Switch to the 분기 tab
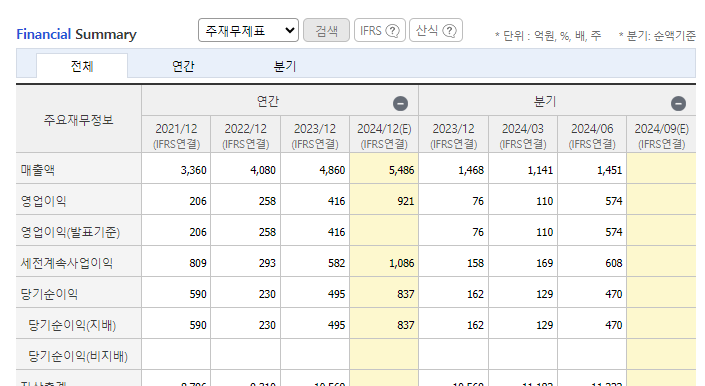 285,66
